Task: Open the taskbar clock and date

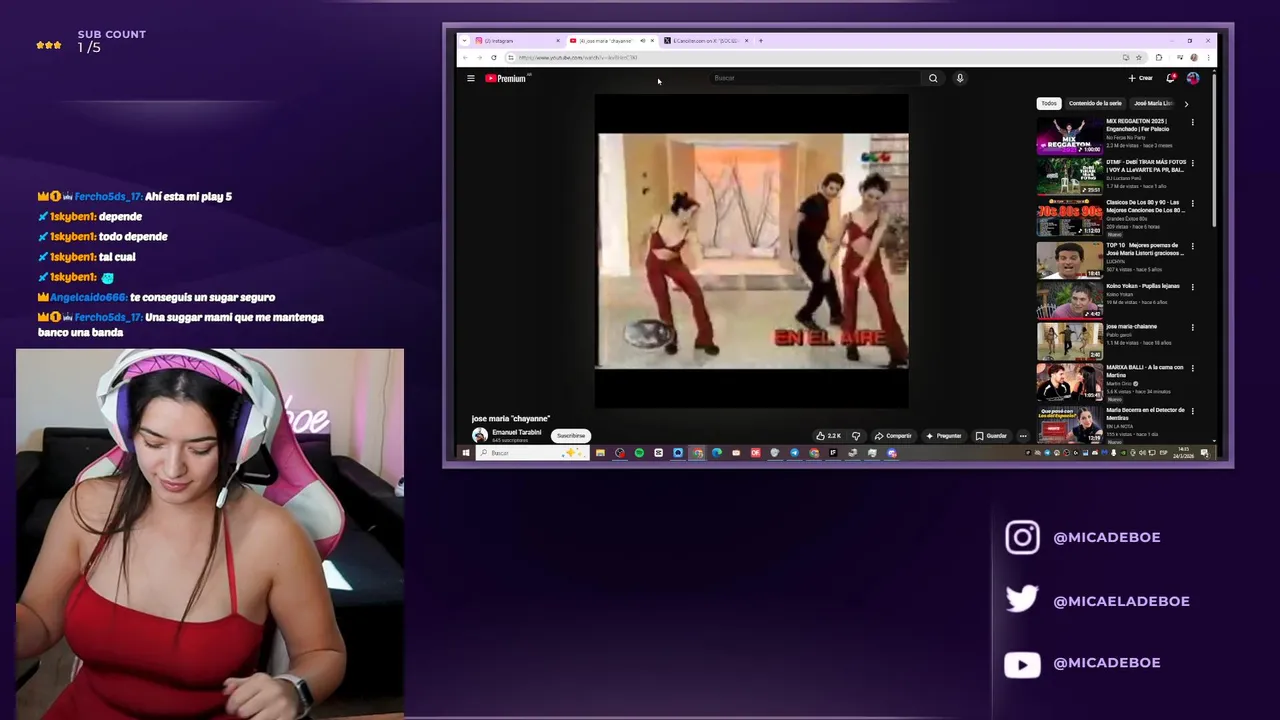Action: pyautogui.click(x=1185, y=453)
